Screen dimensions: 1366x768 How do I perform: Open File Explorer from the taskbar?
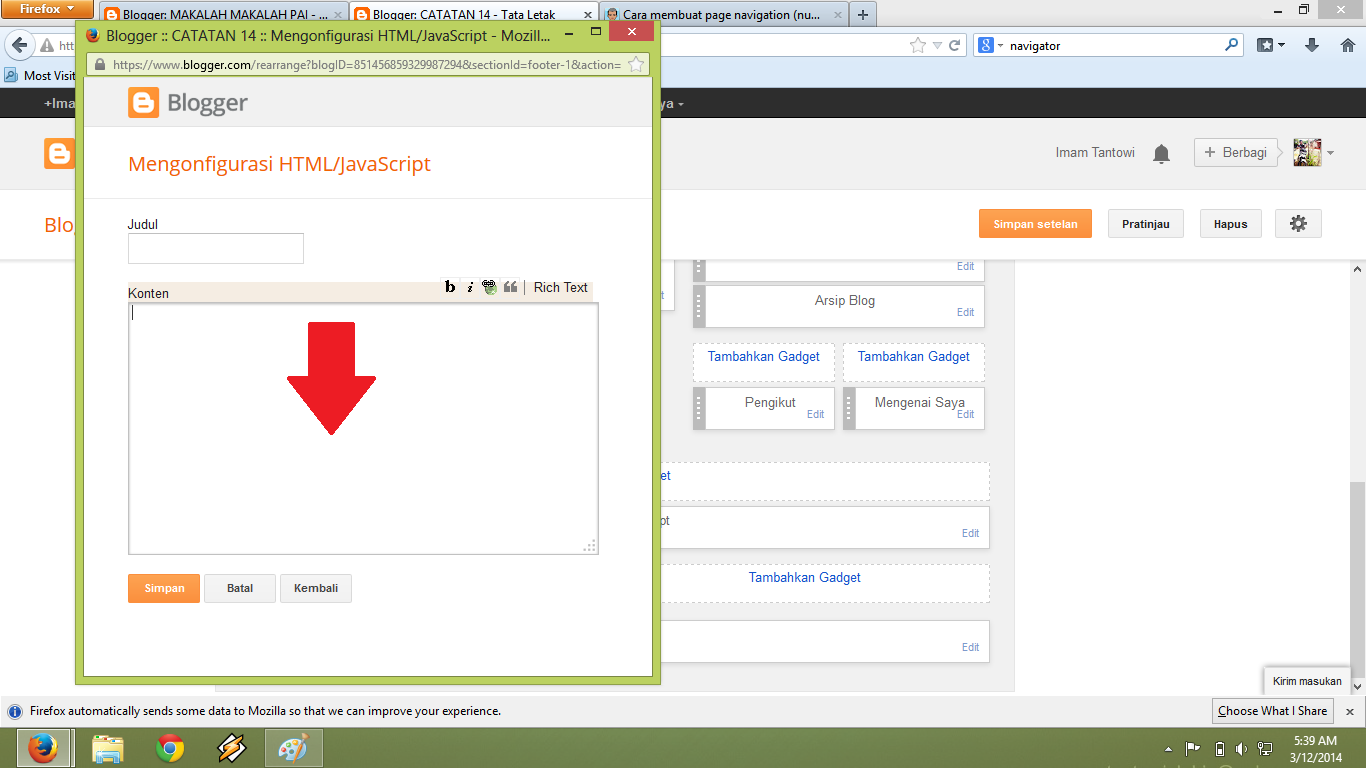click(x=107, y=748)
